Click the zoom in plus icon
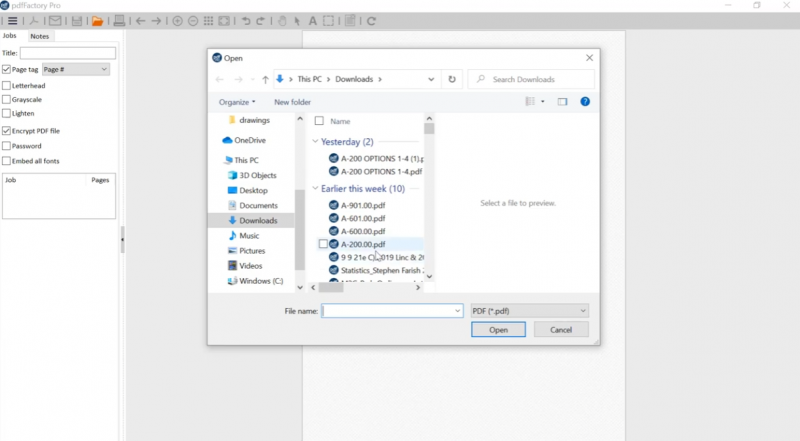The image size is (800, 441). (x=178, y=20)
